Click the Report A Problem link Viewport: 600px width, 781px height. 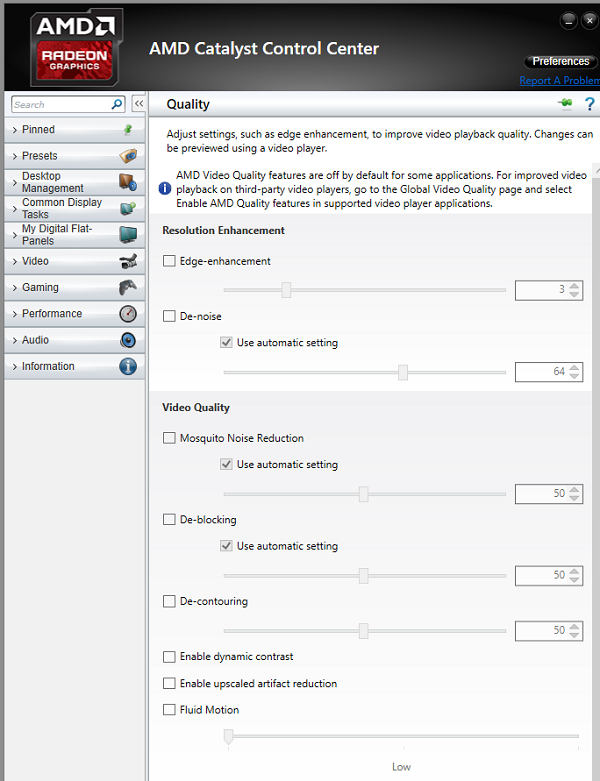coord(559,80)
